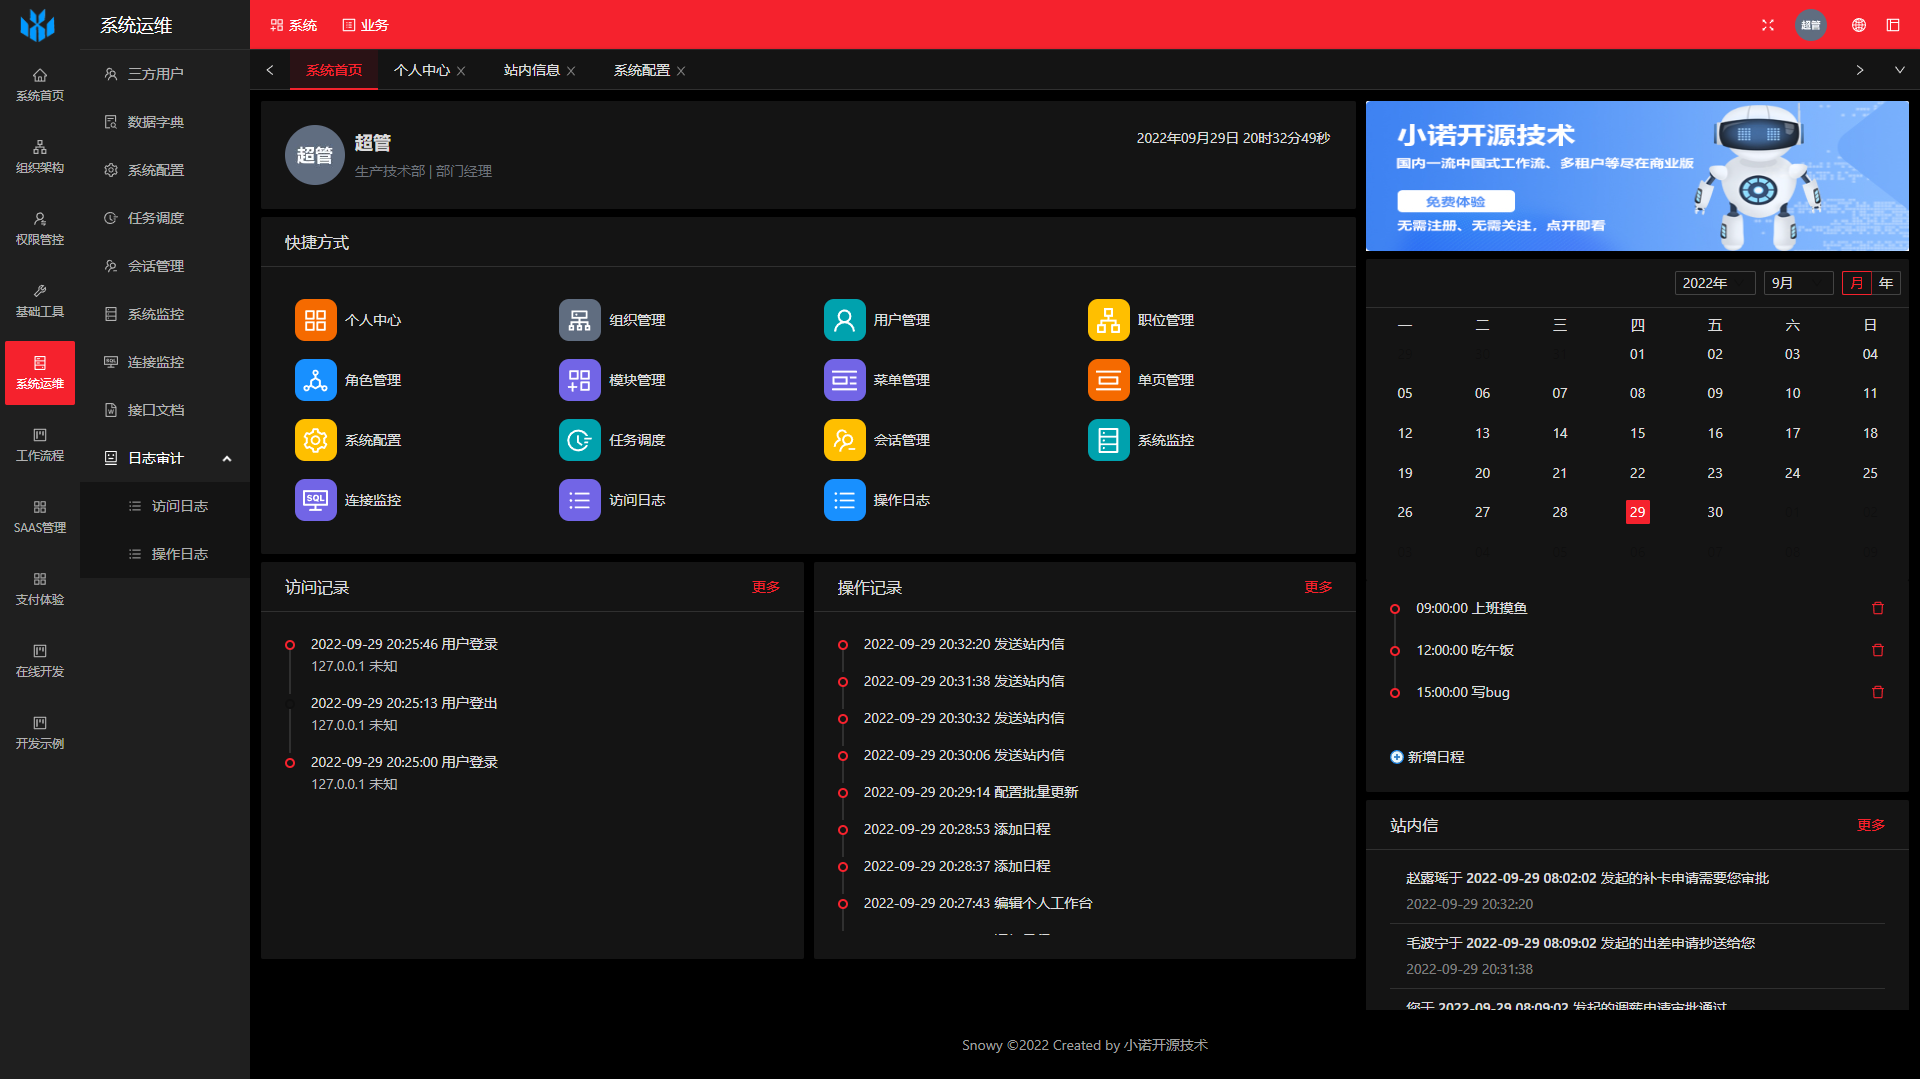1920x1079 pixels.
Task: Open the 超管 avatar menu in top bar
Action: point(1811,25)
